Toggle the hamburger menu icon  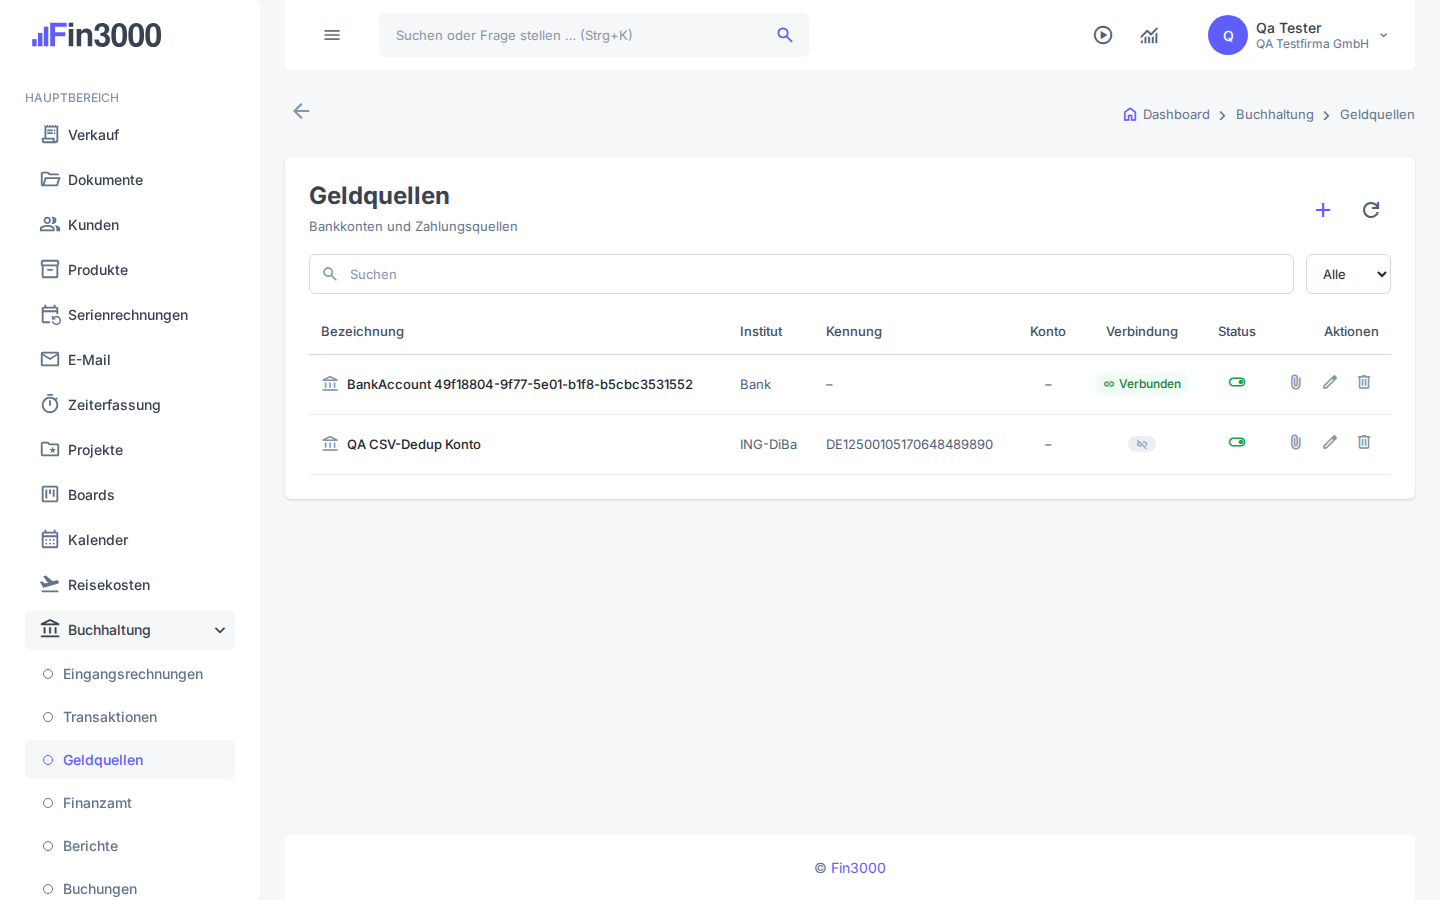pos(332,35)
